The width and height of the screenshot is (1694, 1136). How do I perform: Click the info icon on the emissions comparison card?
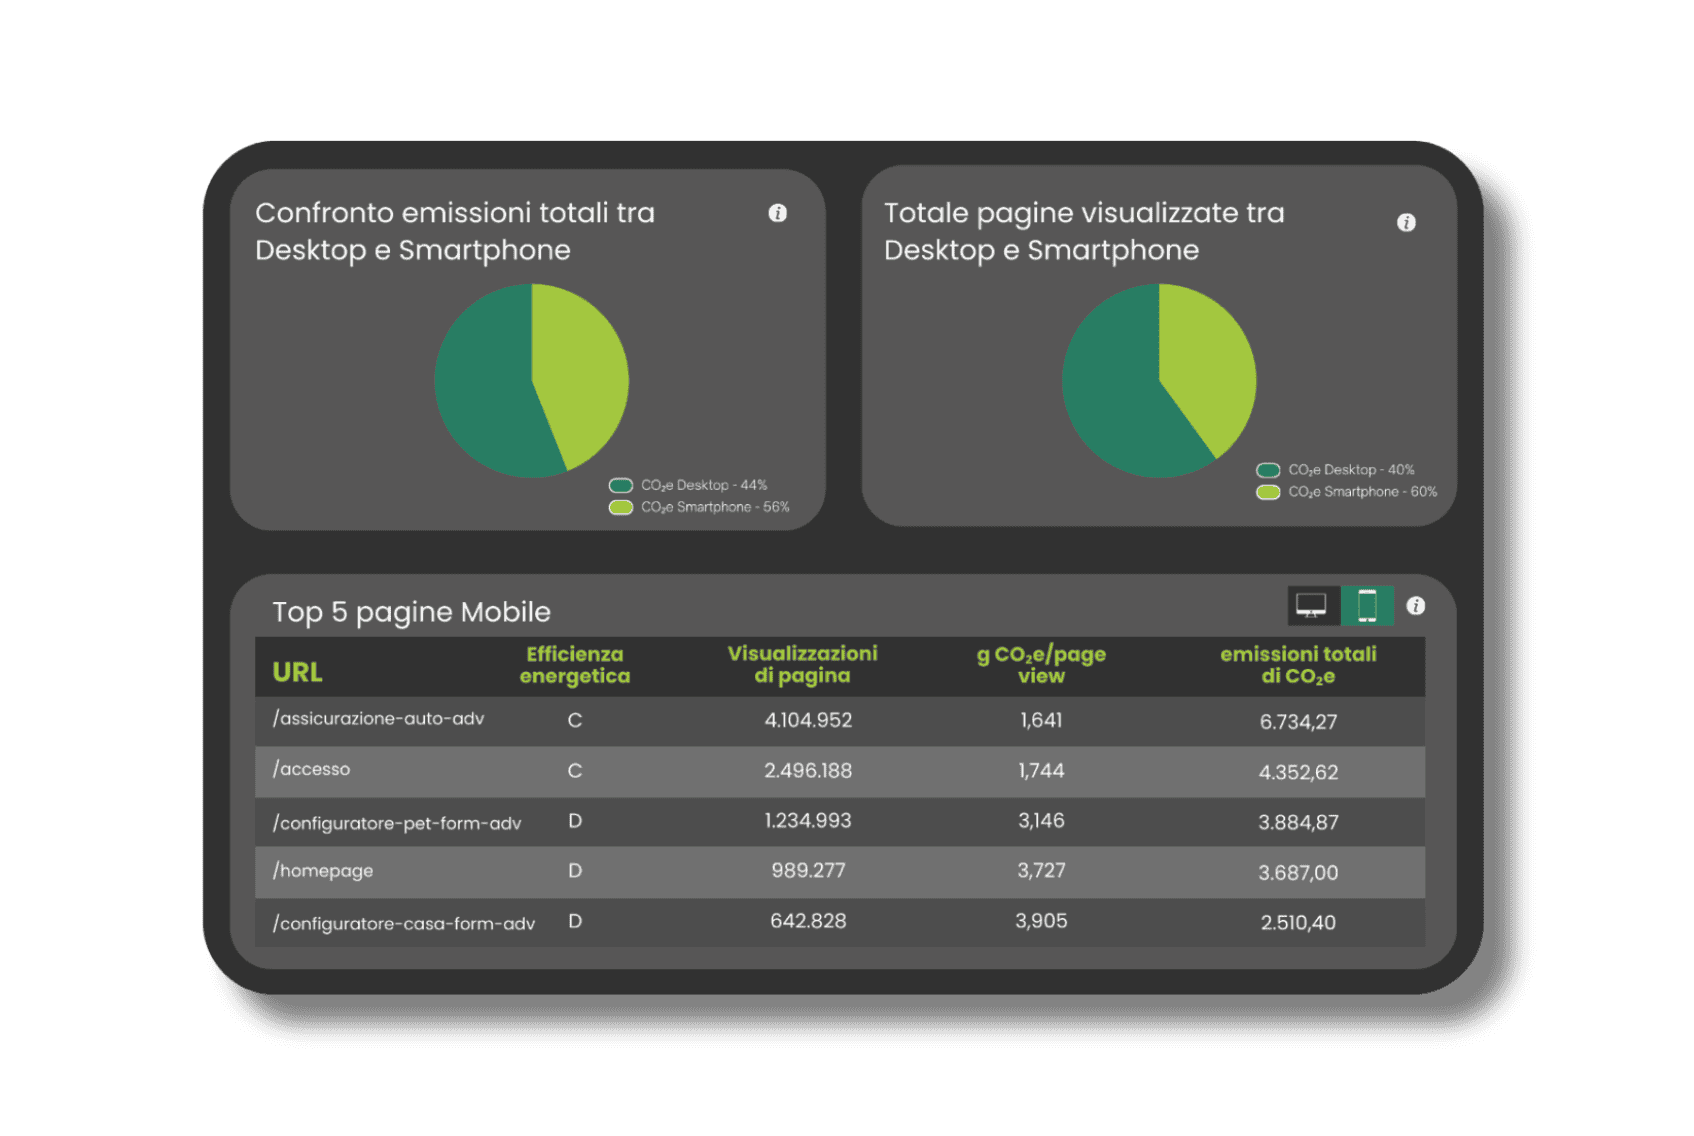[x=777, y=213]
